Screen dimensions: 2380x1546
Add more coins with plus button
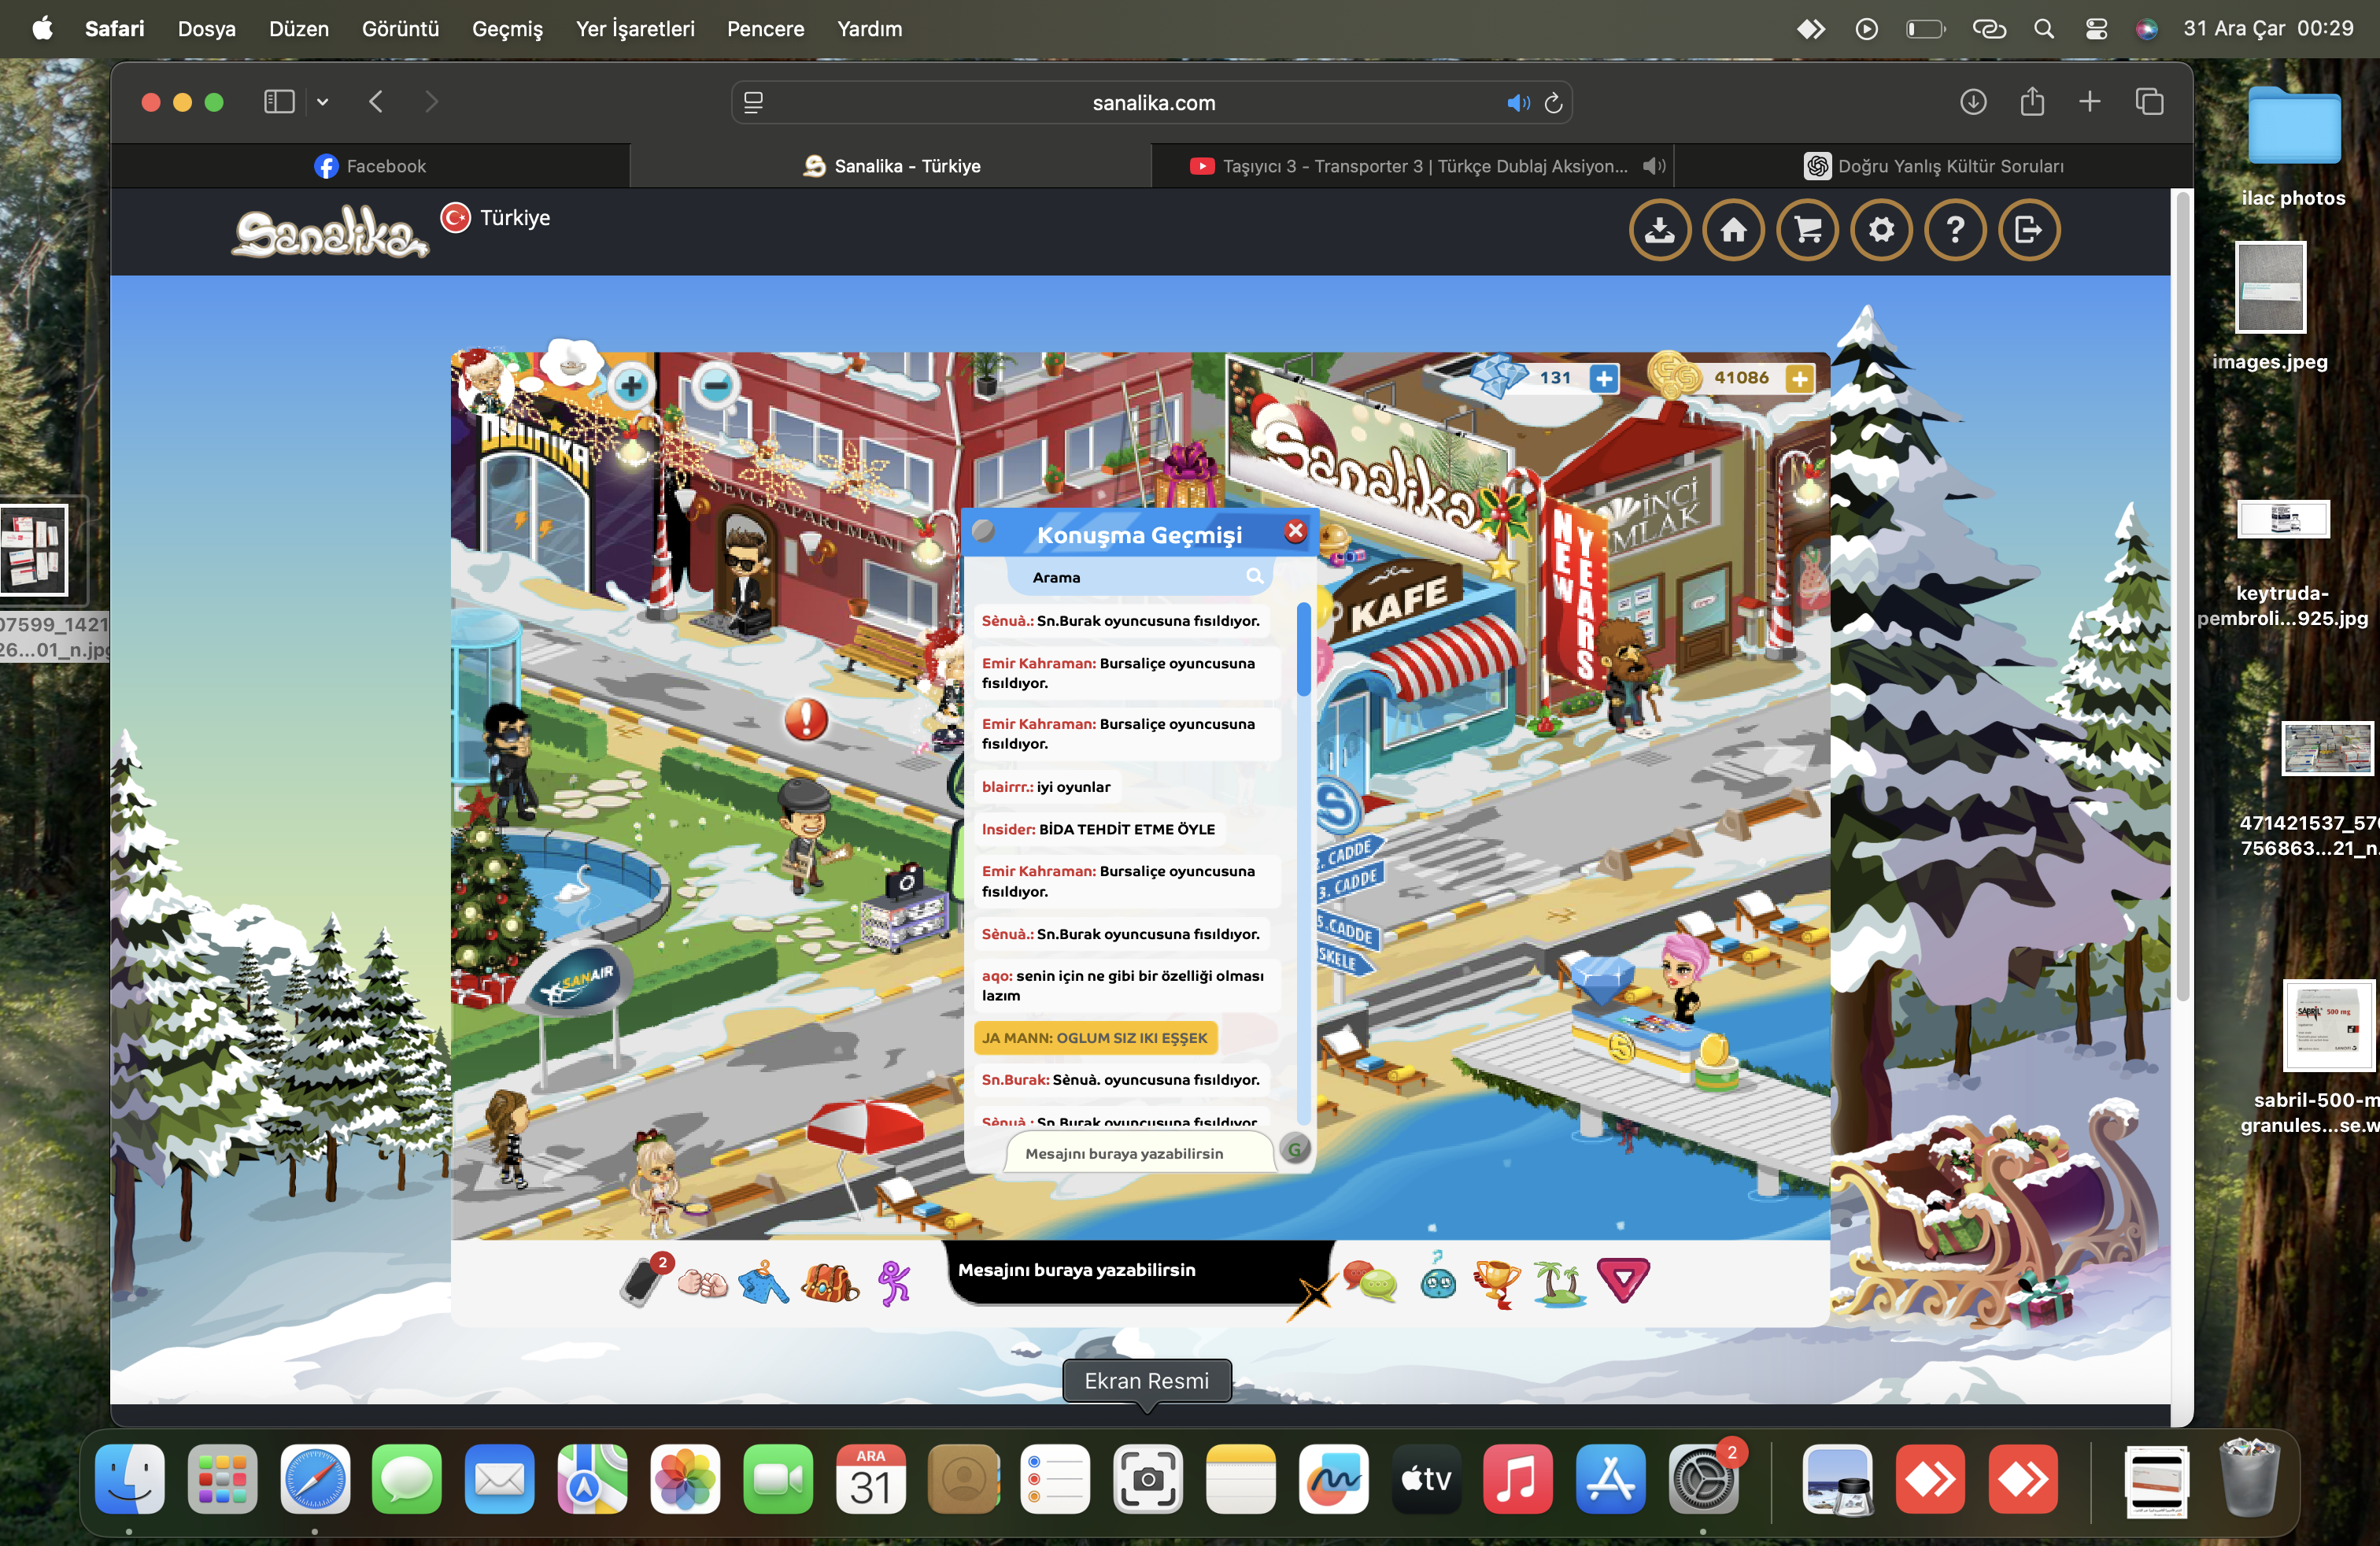coord(1799,378)
